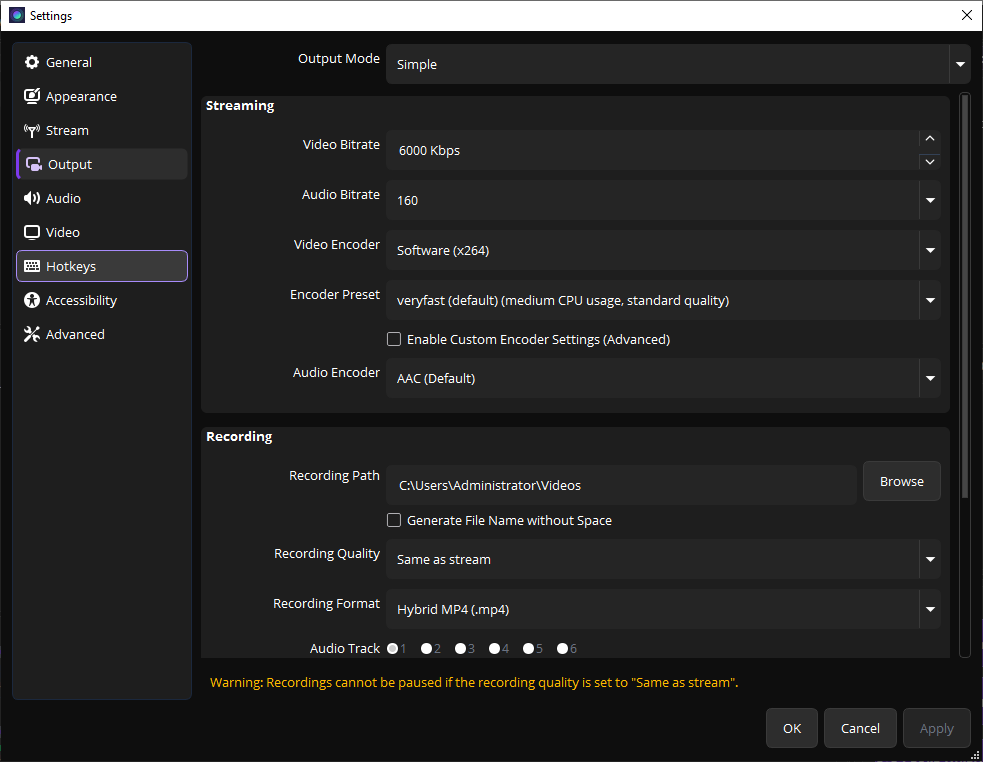
Task: Open the General settings tab
Action: point(102,62)
